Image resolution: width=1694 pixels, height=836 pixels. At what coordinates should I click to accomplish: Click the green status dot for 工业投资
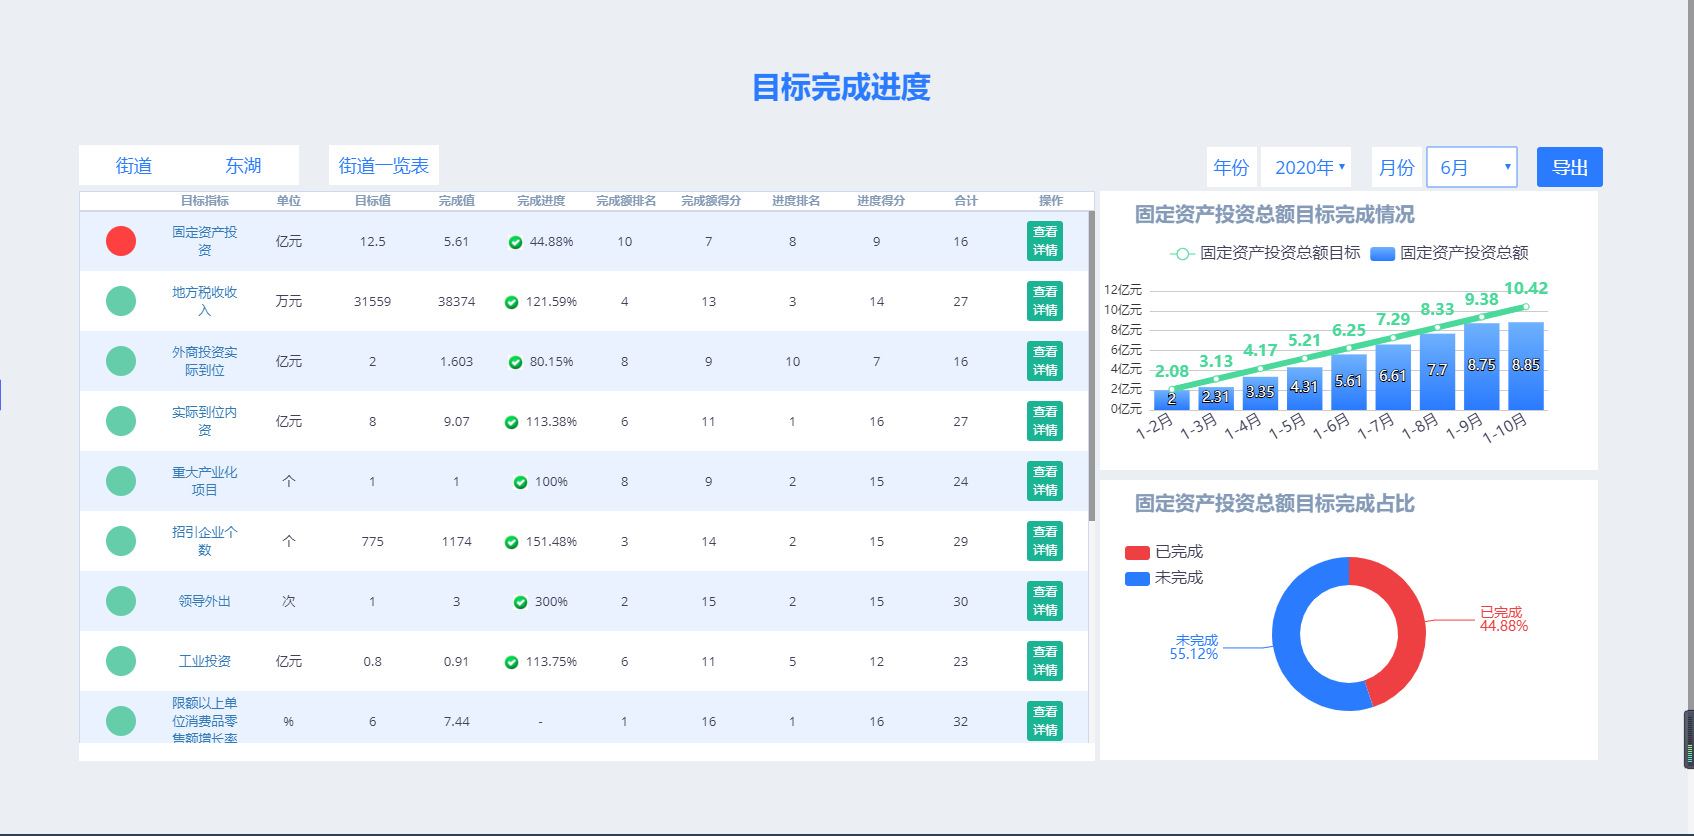click(121, 661)
